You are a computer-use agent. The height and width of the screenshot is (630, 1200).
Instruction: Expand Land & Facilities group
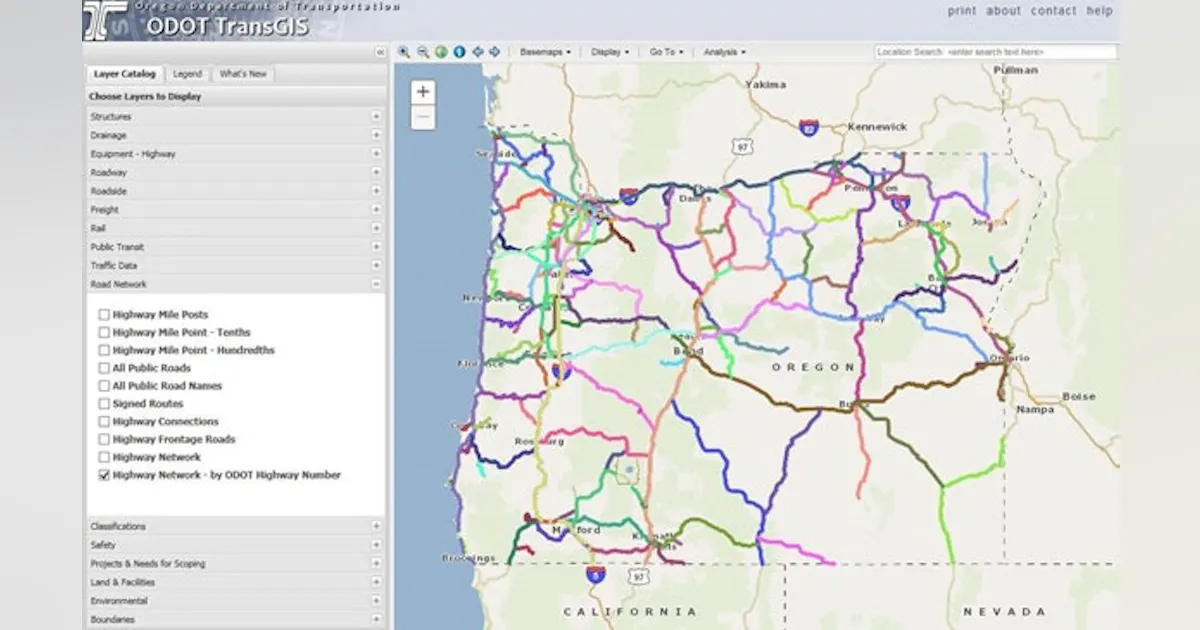click(376, 582)
